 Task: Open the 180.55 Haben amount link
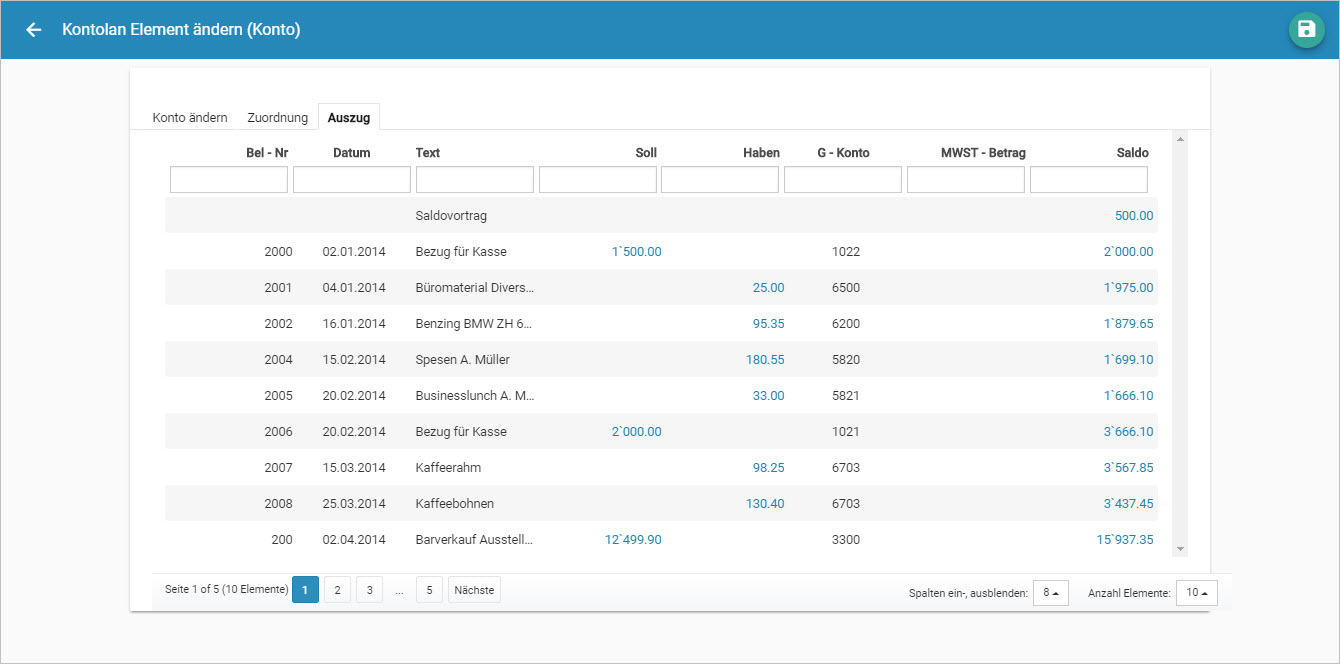click(x=765, y=360)
